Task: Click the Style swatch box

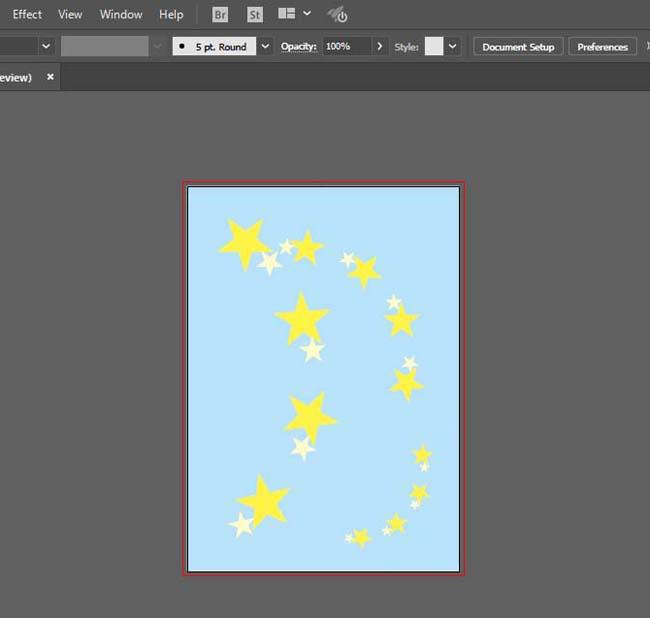Action: pos(434,46)
